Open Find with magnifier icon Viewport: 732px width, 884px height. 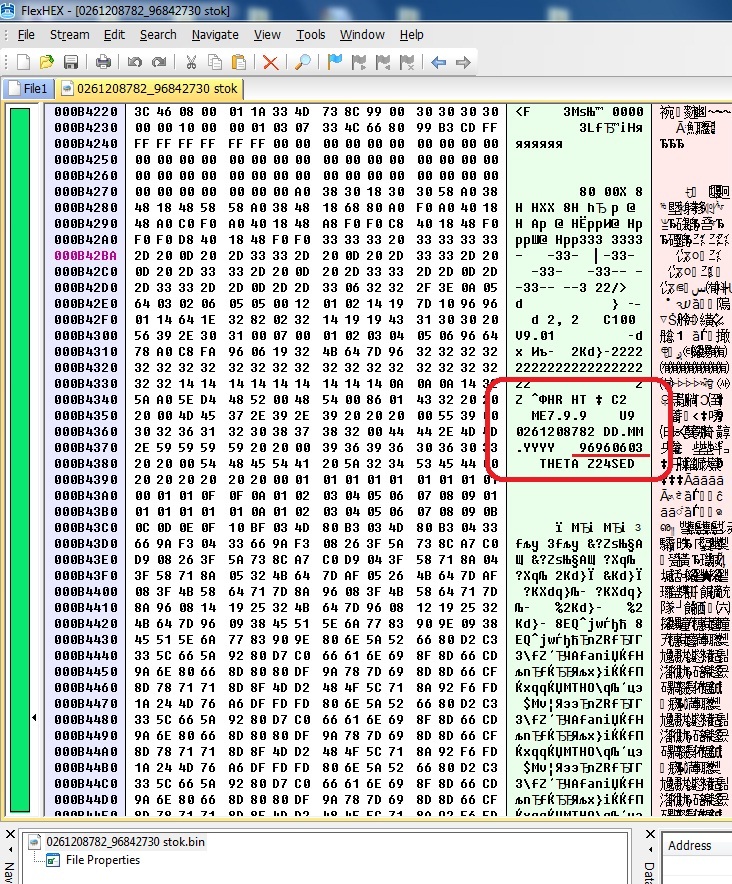[303, 62]
